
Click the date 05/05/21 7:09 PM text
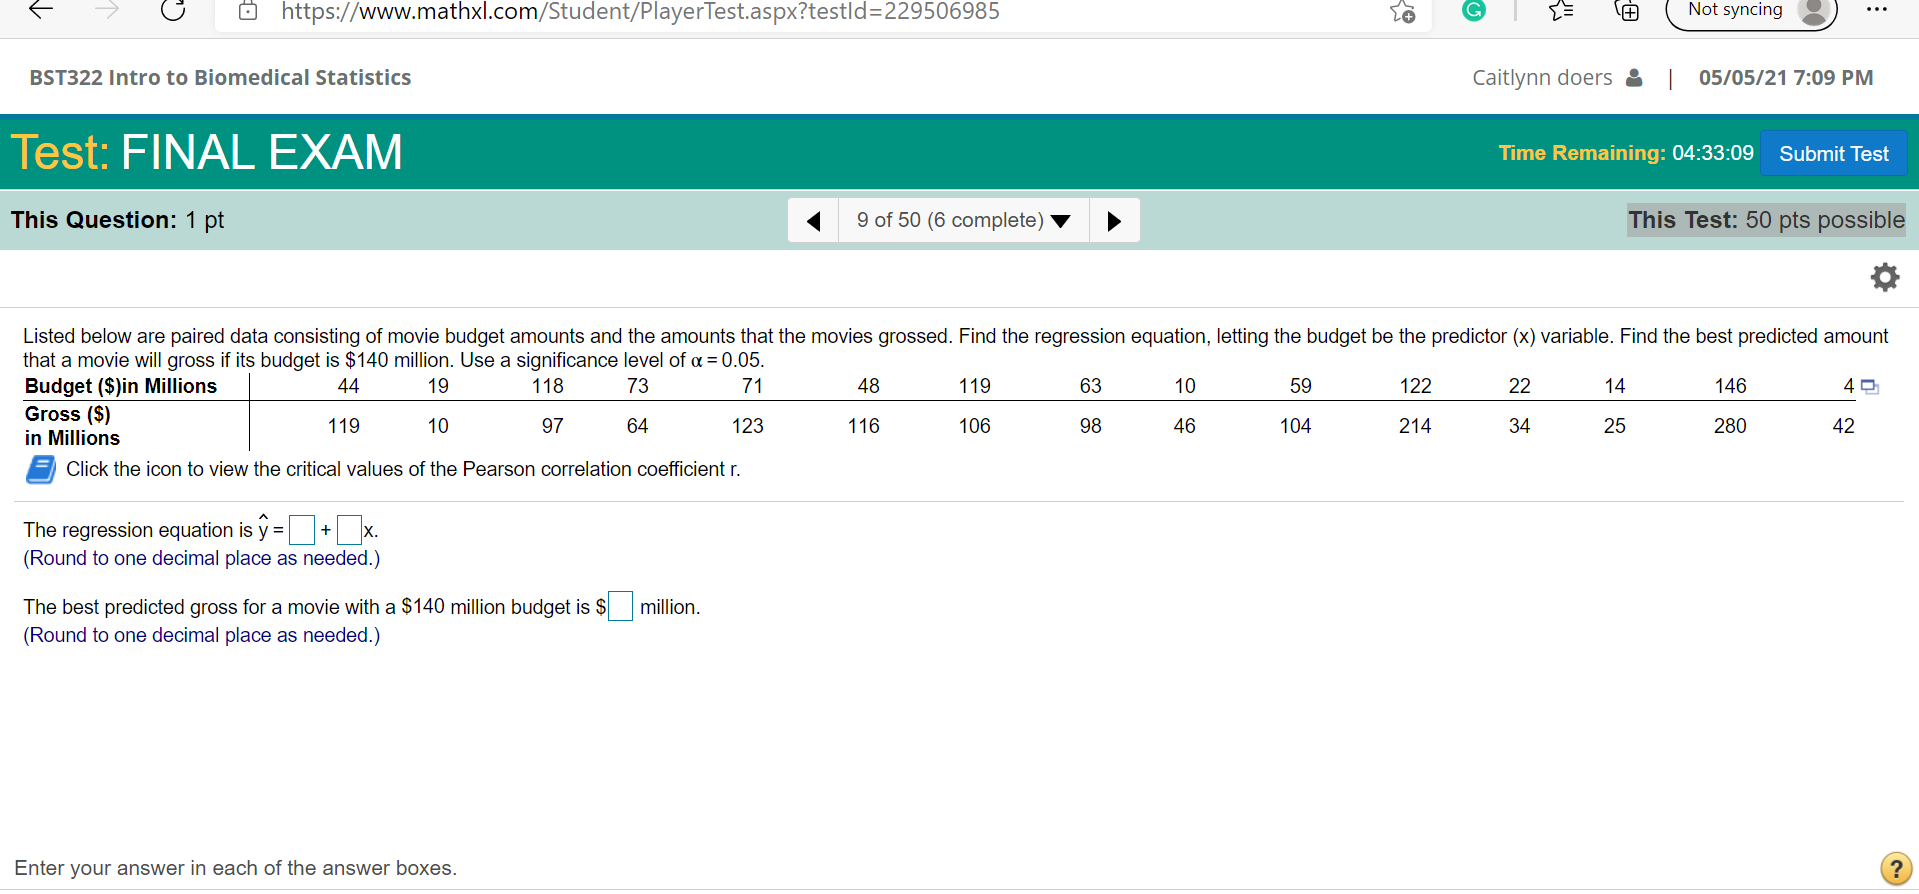pos(1785,77)
